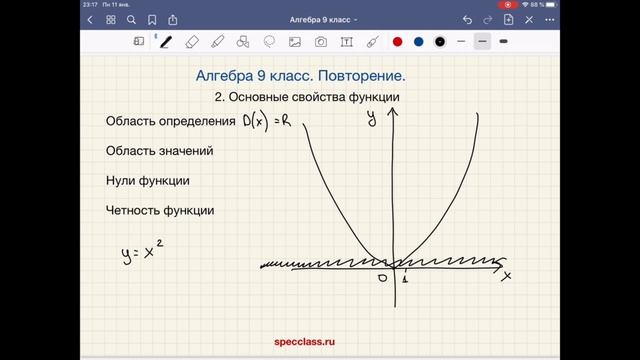This screenshot has width=640, height=360.
Task: Select the thickest stroke width
Action: coord(503,41)
